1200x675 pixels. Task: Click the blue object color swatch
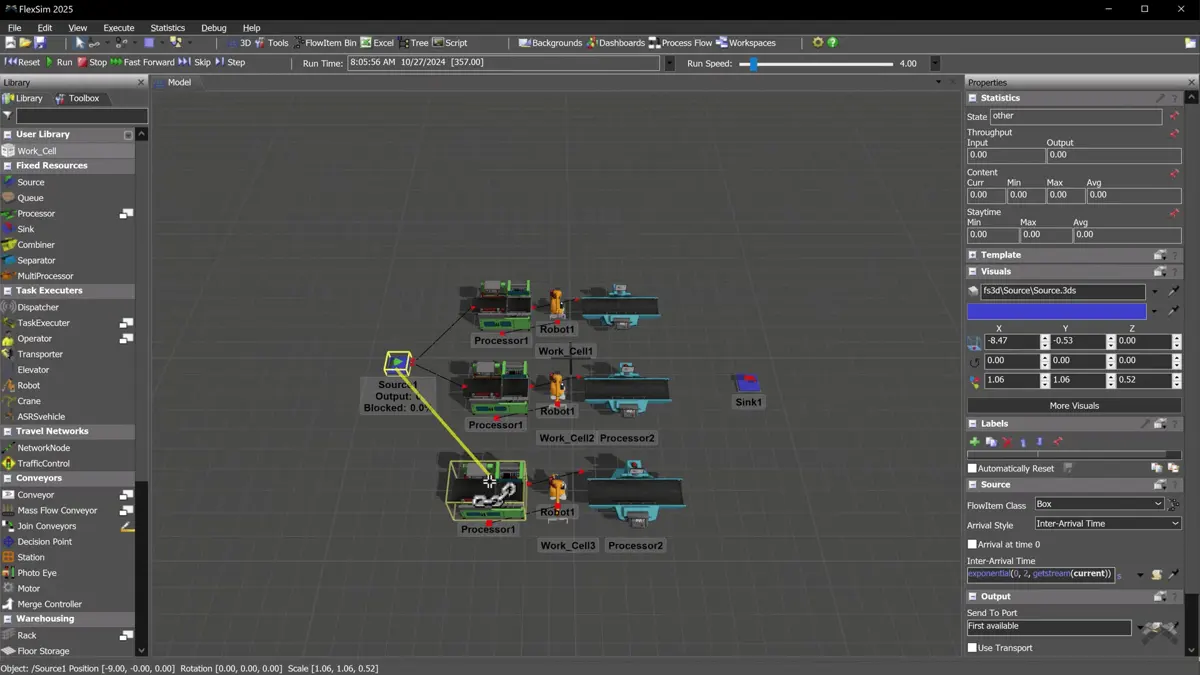(x=1056, y=311)
